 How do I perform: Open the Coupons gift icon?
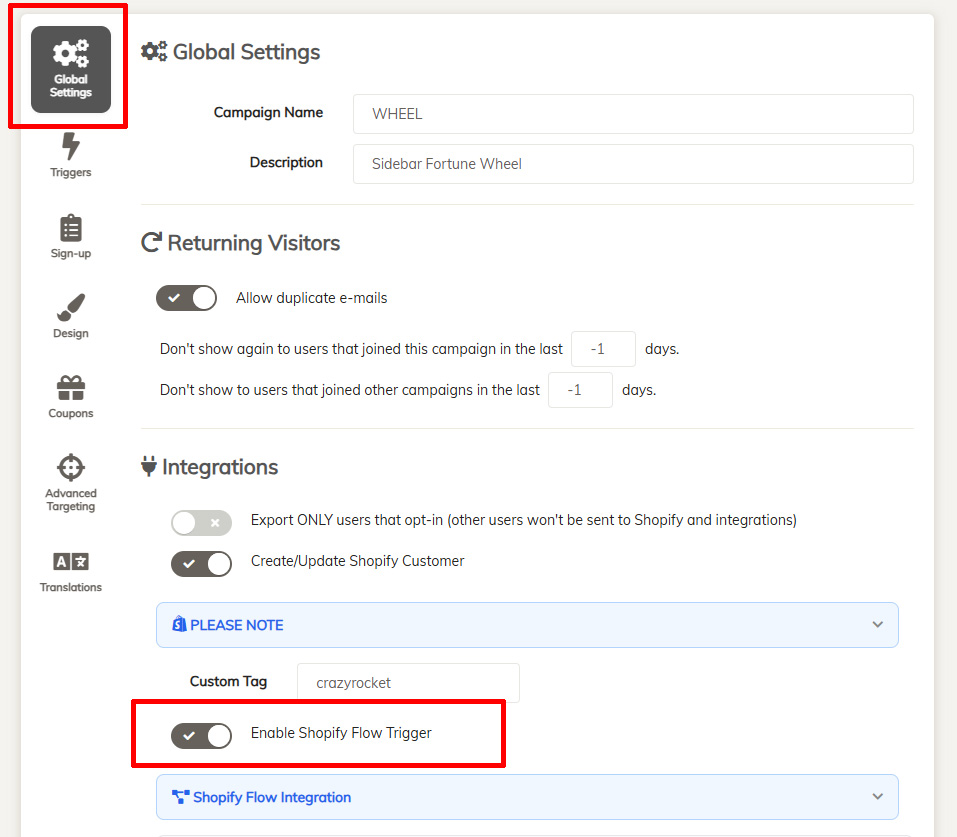71,388
